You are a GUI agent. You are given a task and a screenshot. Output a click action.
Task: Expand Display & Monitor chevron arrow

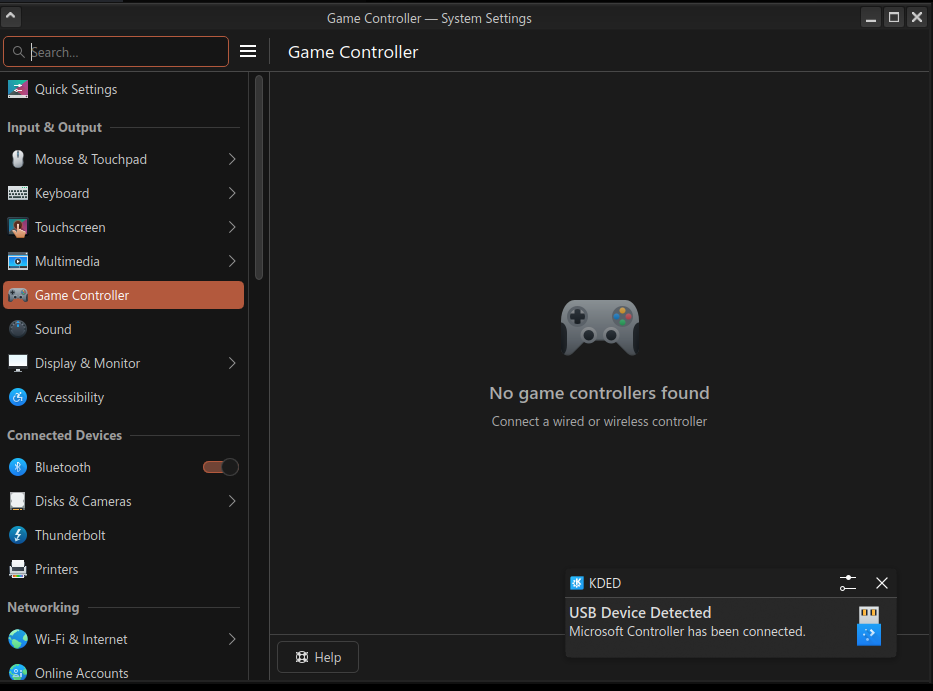(232, 363)
